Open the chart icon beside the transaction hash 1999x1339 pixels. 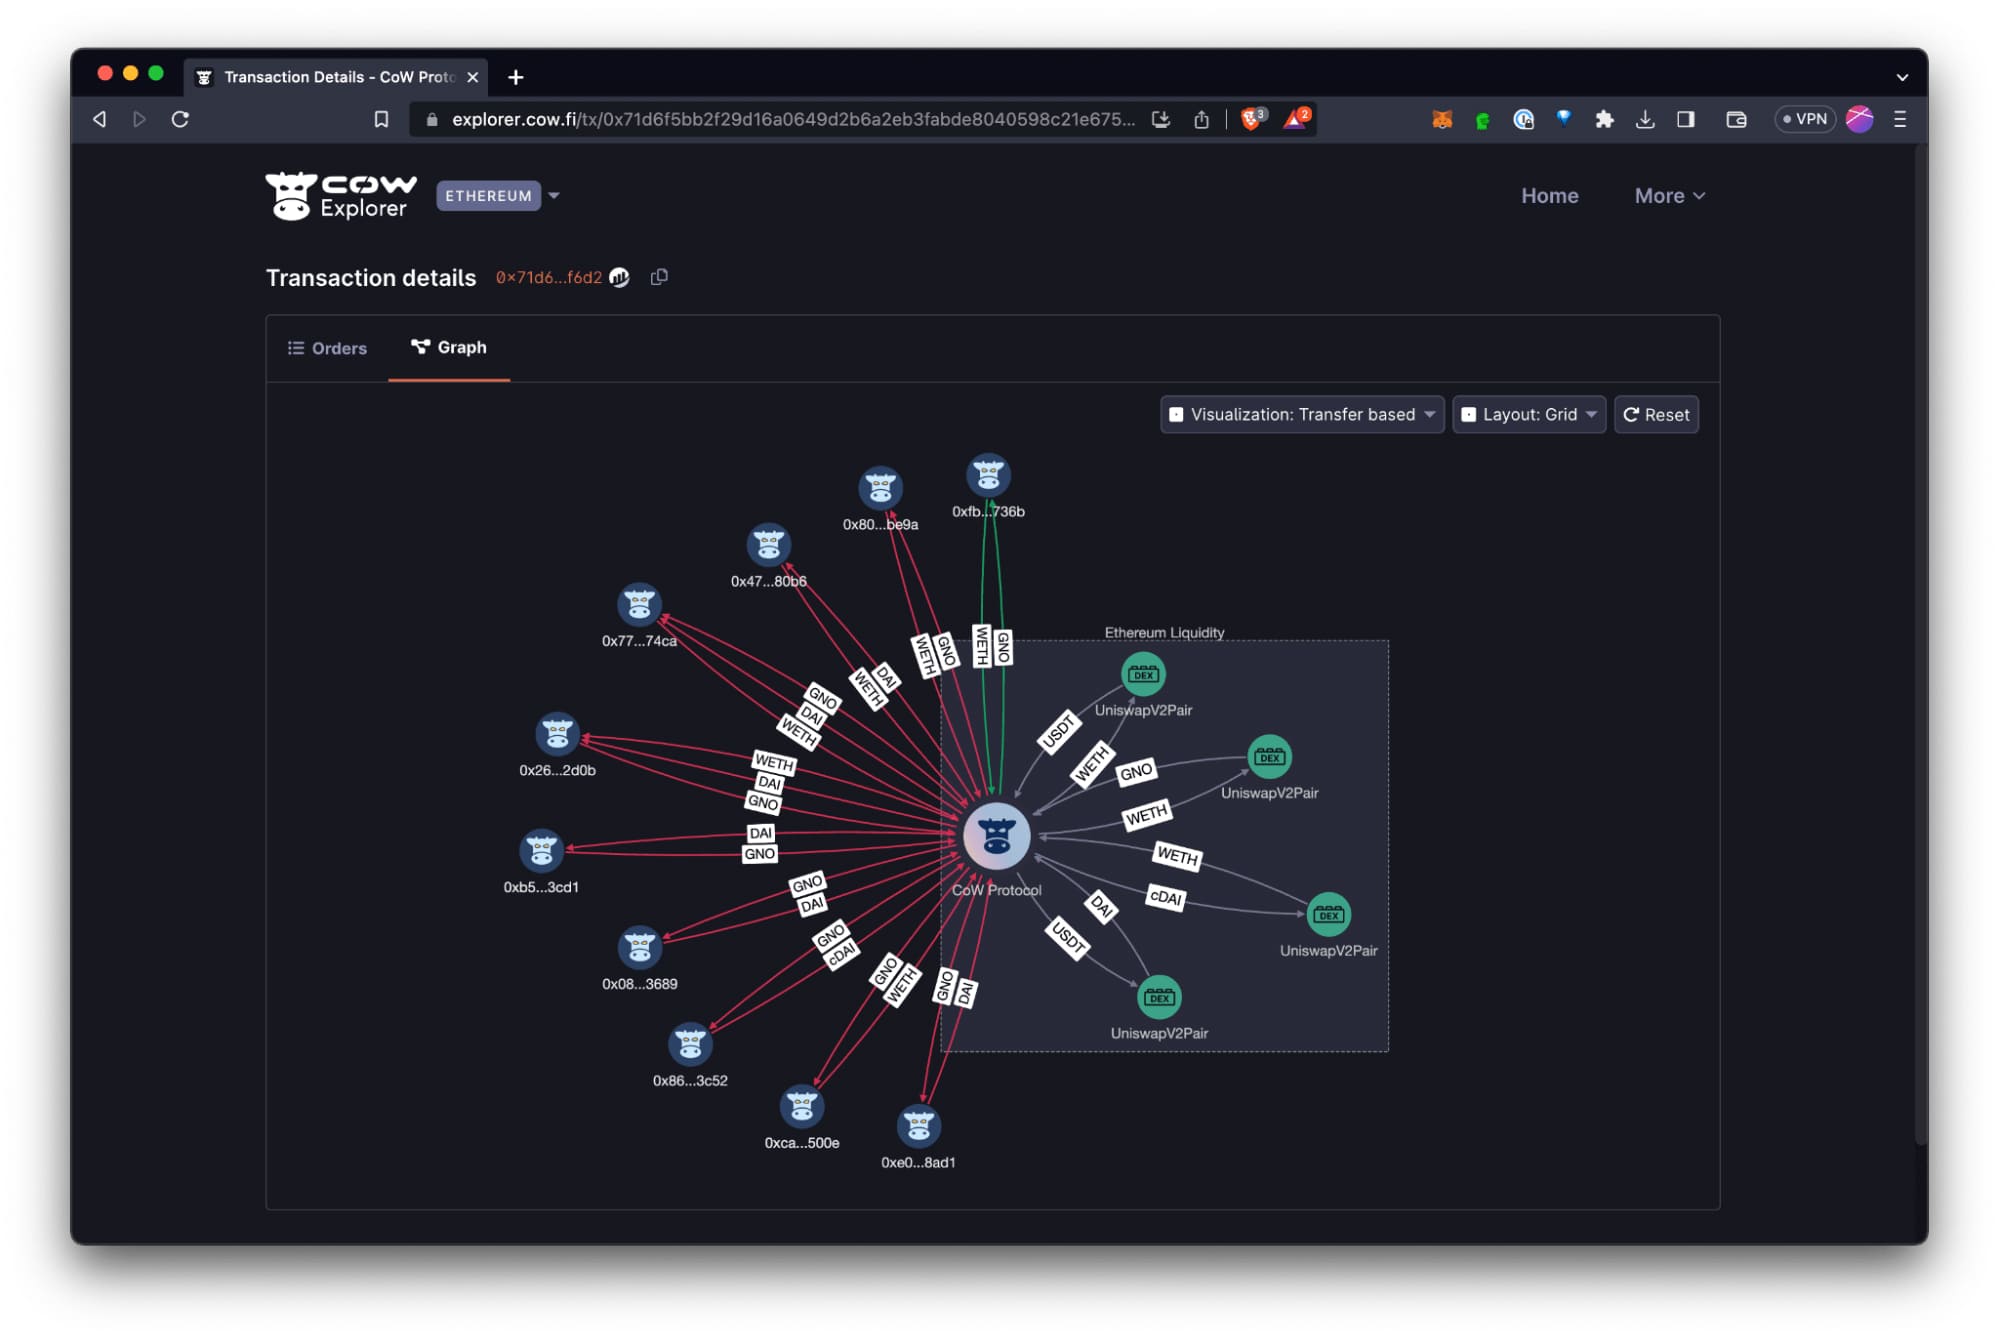[620, 277]
